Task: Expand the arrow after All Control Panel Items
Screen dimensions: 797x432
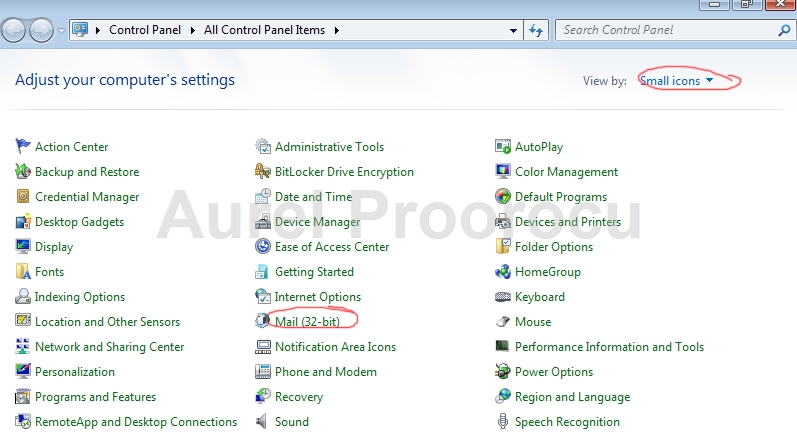Action: [x=336, y=30]
